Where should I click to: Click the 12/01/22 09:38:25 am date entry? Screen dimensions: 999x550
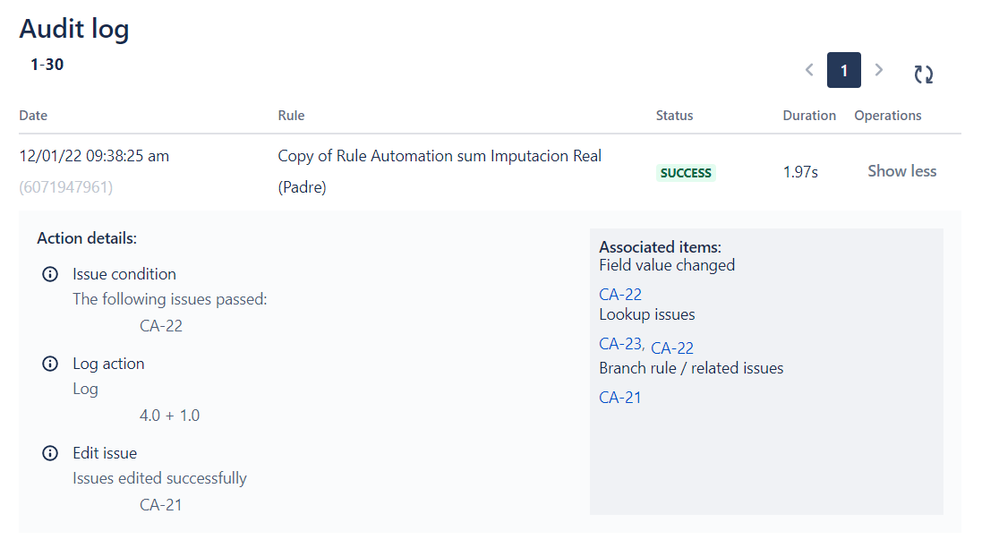[94, 156]
